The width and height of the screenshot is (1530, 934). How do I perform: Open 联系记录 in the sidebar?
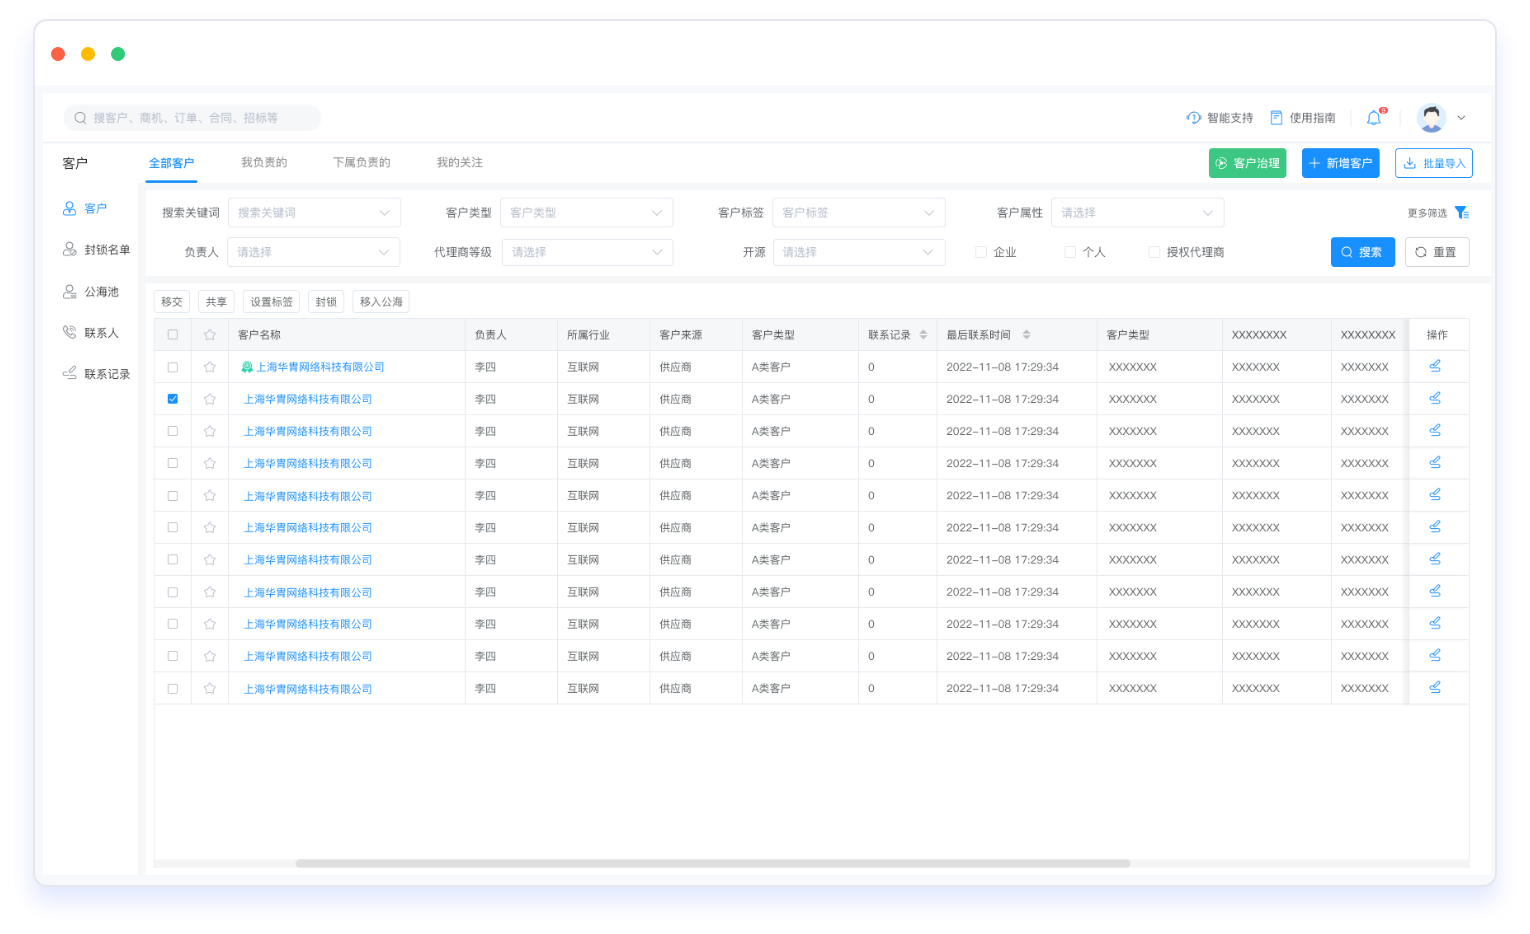[96, 373]
